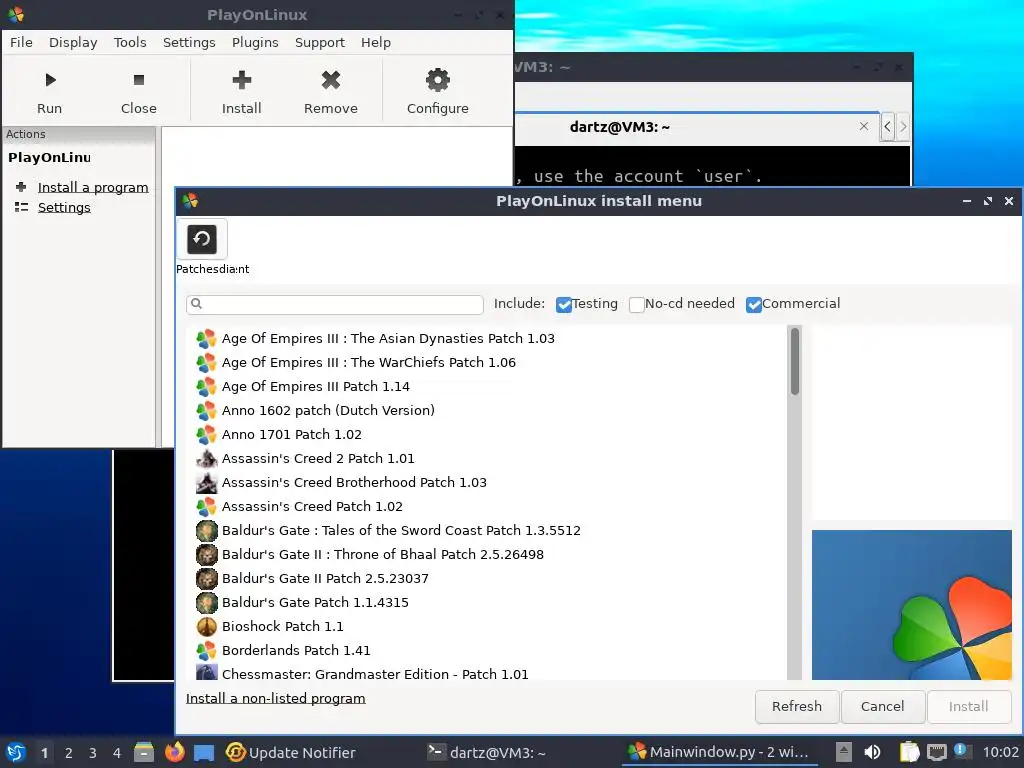1024x768 pixels.
Task: Open dartz@VM3 terminal taskbar button
Action: [x=487, y=753]
